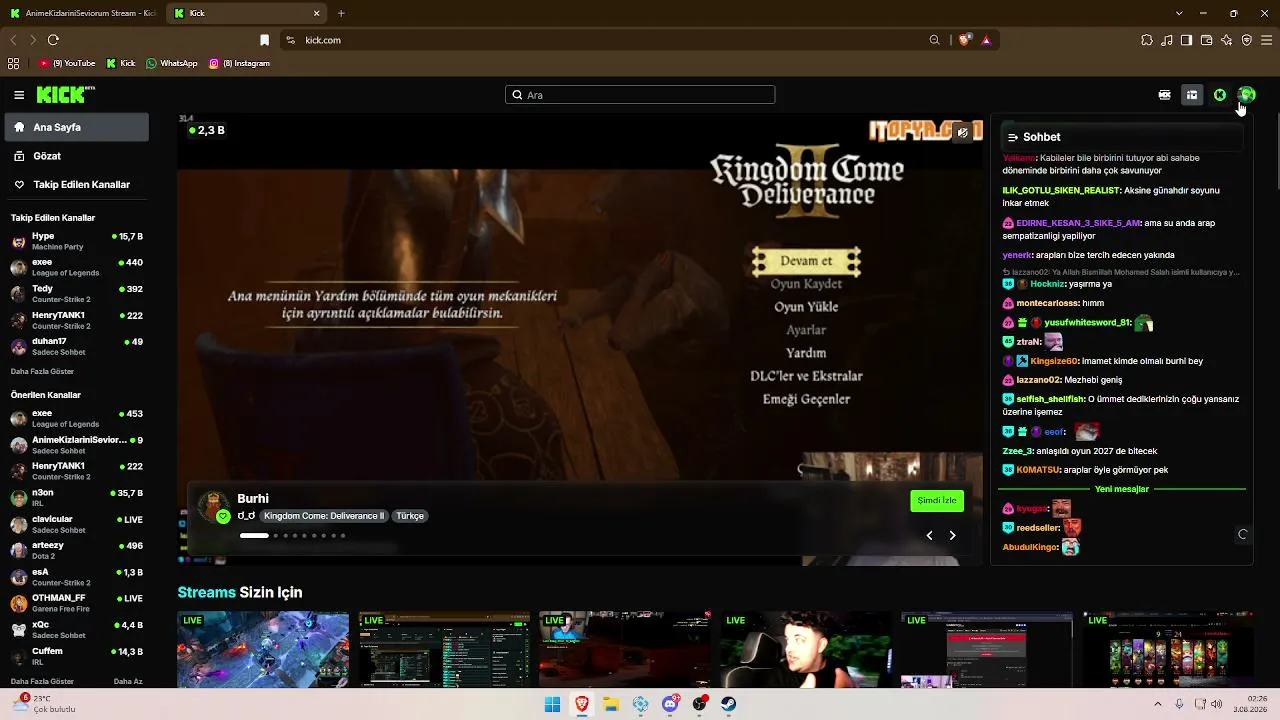Open a new browser tab
Viewport: 1280px width, 720px height.
341,13
